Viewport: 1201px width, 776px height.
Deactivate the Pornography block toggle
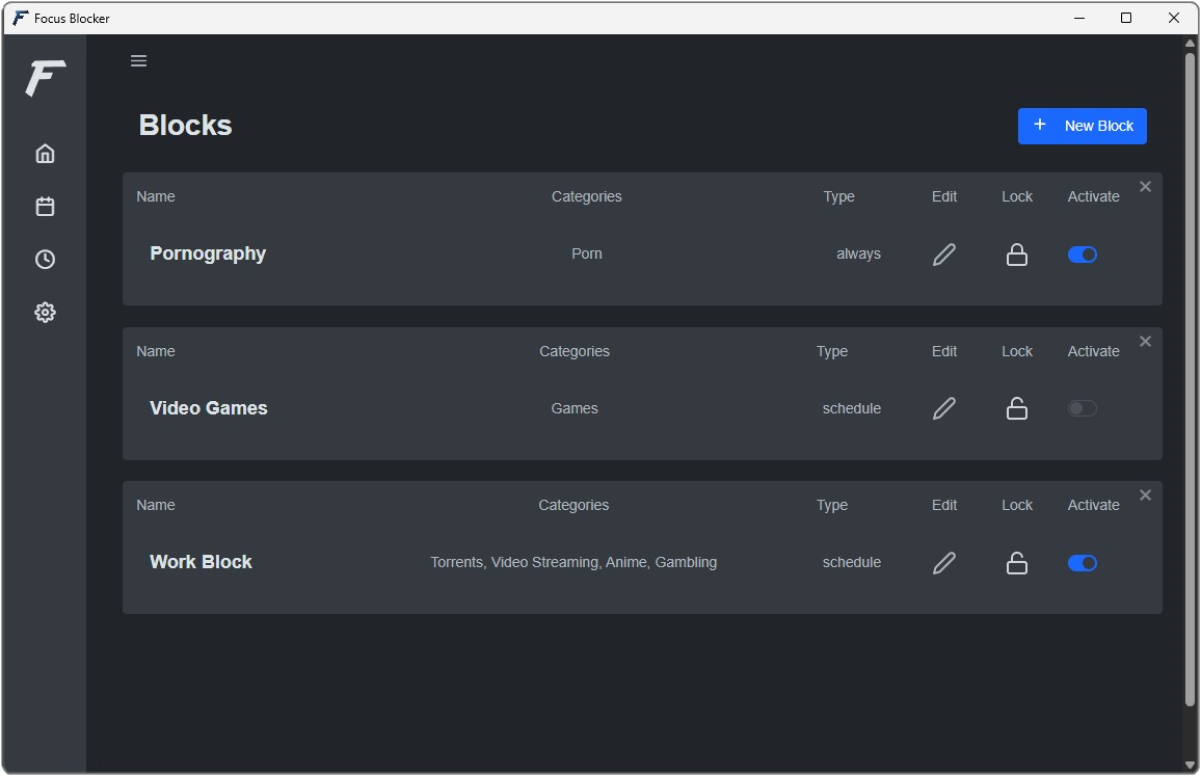pyautogui.click(x=1082, y=255)
